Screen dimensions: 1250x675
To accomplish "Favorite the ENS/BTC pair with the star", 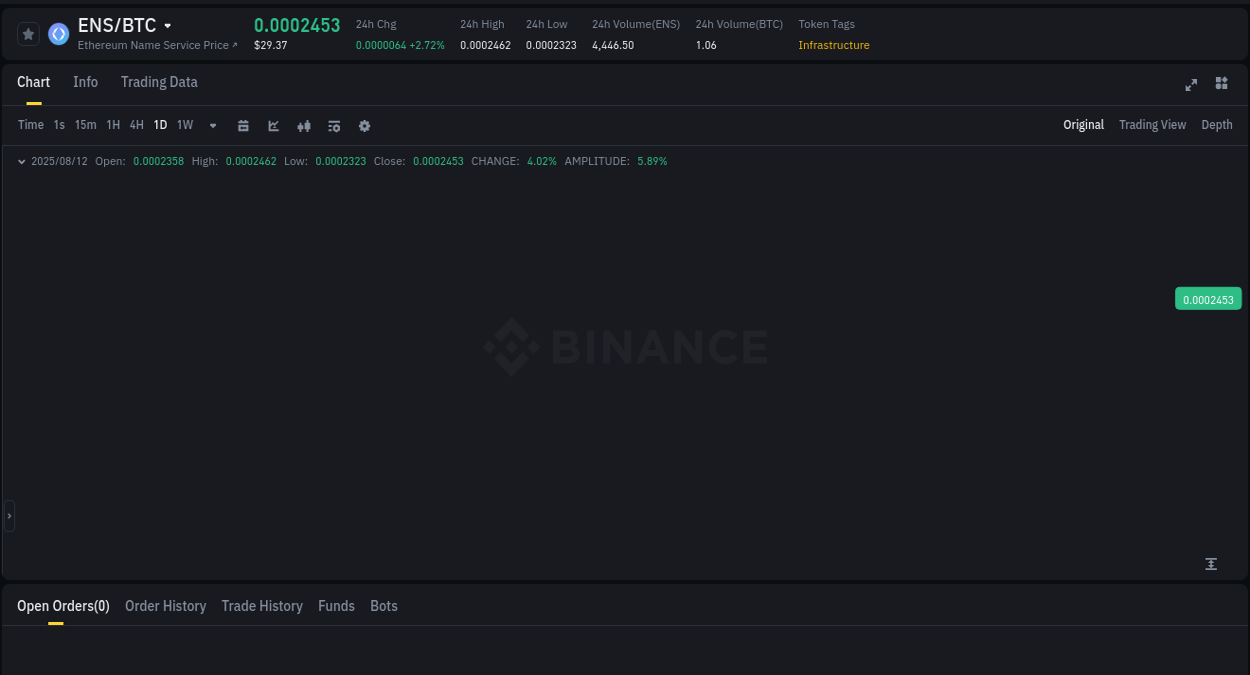I will (x=28, y=33).
